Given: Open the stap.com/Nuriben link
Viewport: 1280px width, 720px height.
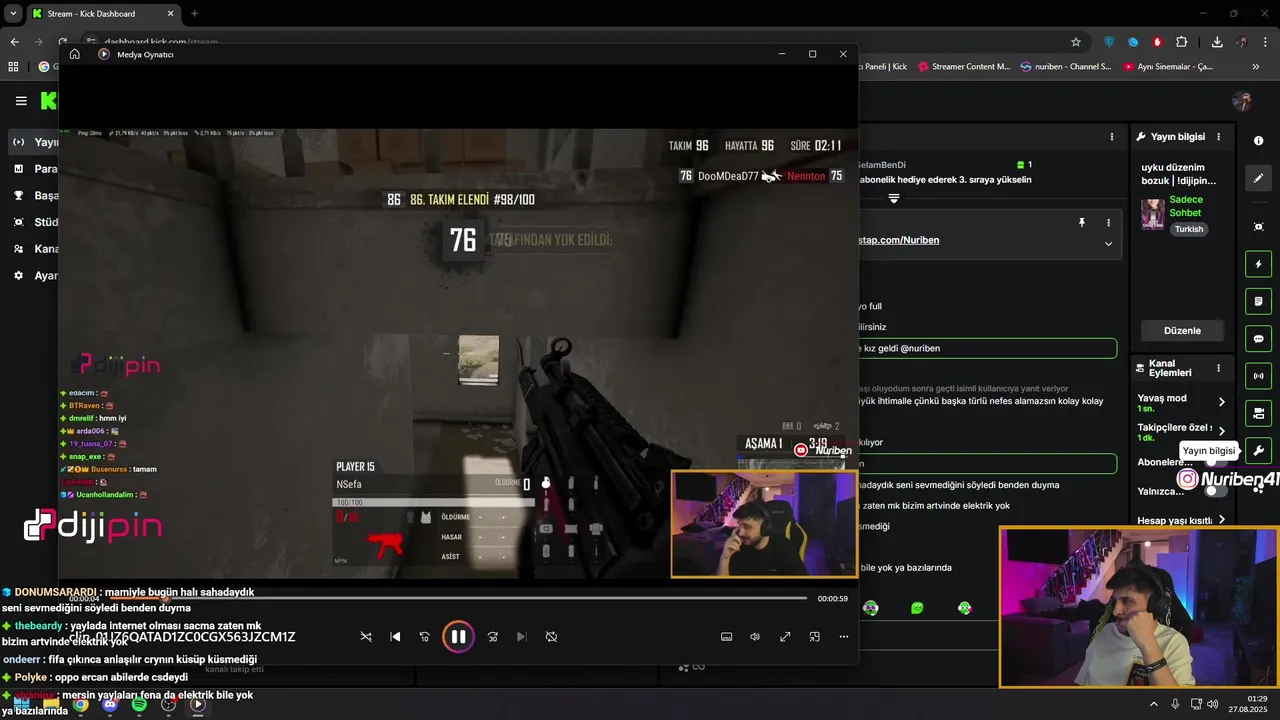Looking at the screenshot, I should coord(899,240).
